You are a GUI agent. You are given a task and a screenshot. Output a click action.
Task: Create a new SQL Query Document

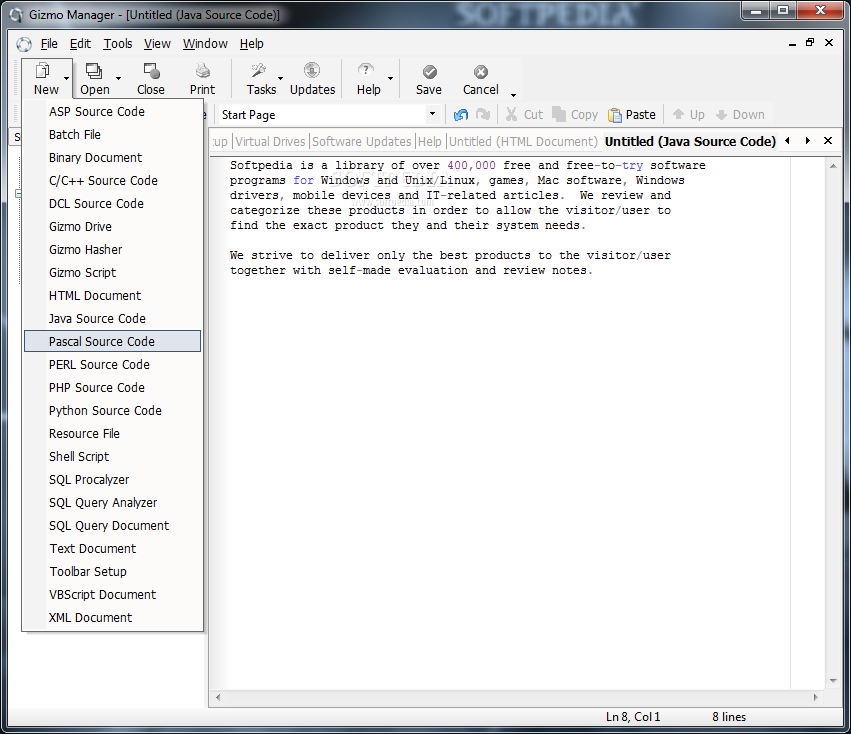tap(112, 526)
